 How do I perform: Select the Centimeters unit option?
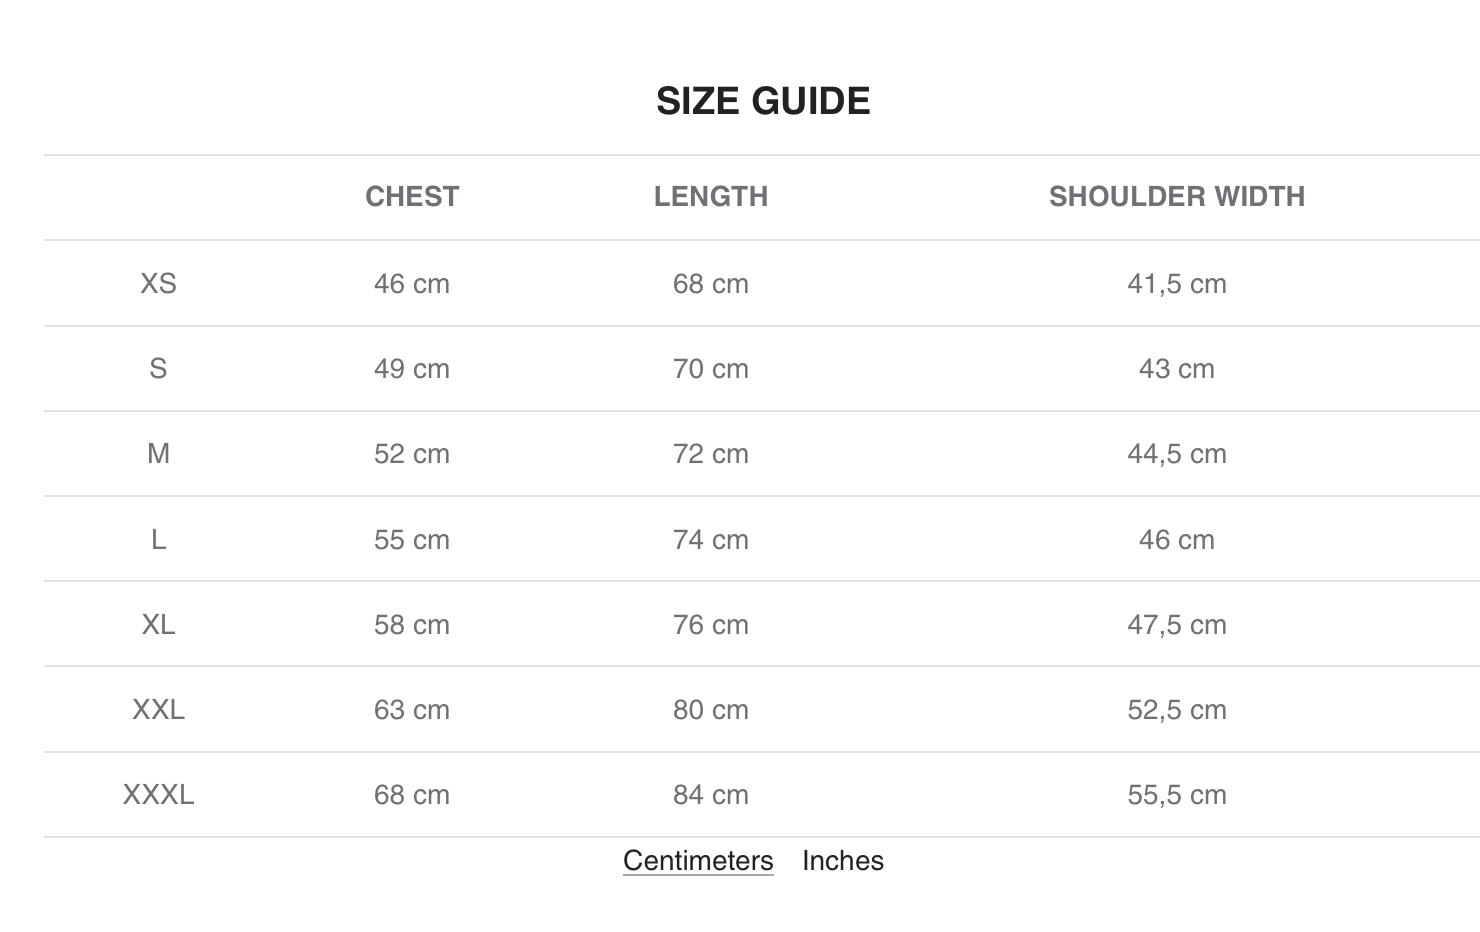coord(698,861)
